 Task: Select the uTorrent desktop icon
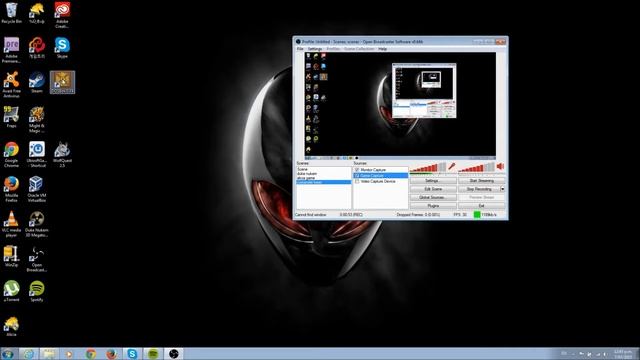coord(11,291)
